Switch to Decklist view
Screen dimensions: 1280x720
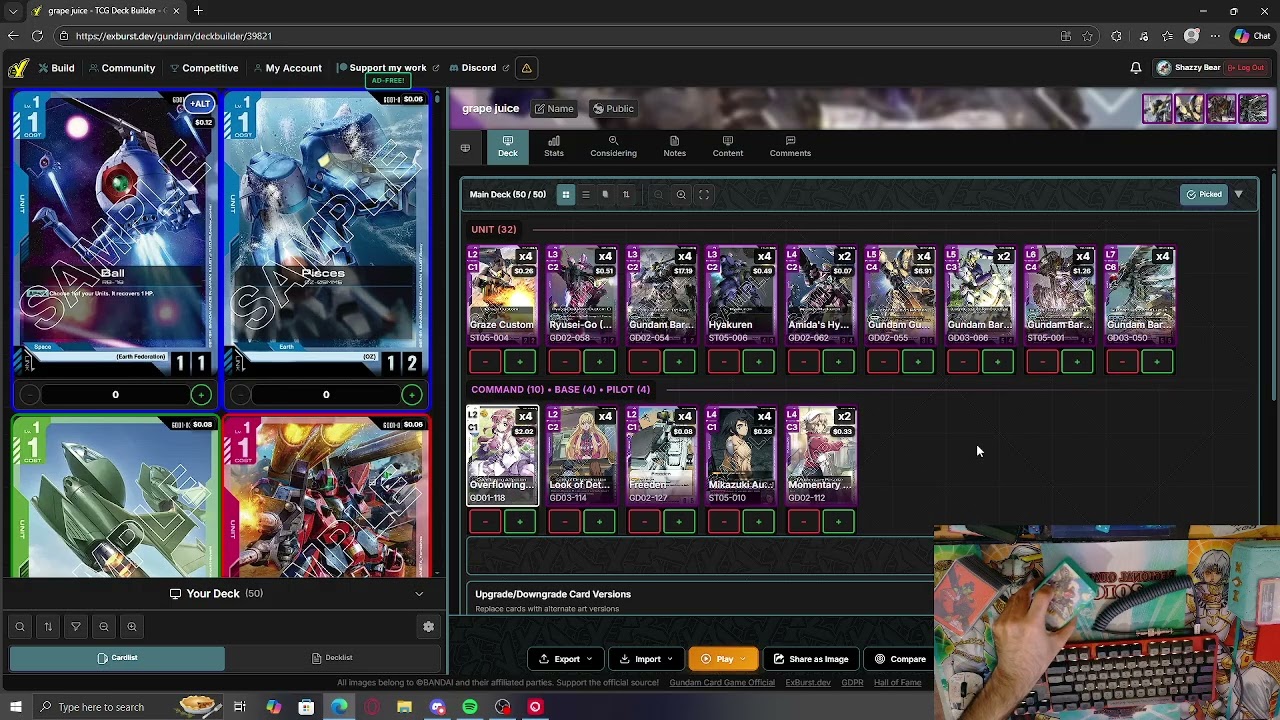click(332, 658)
